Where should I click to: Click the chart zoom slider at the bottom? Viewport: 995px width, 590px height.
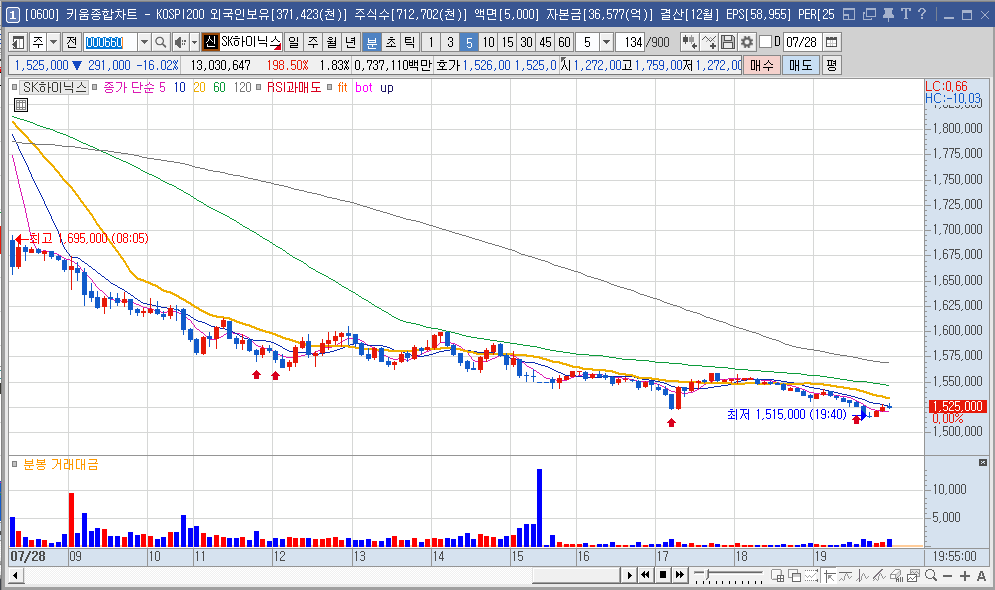[728, 575]
